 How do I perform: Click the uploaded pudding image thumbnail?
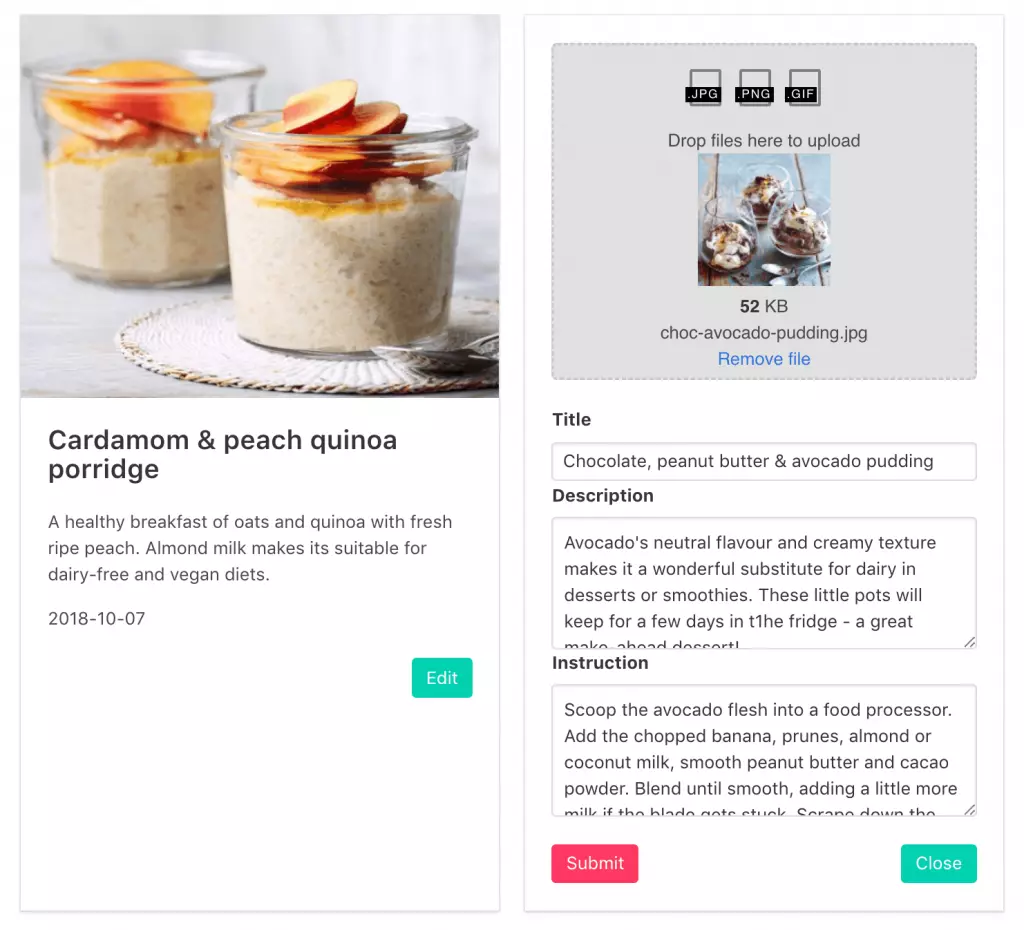tap(764, 220)
